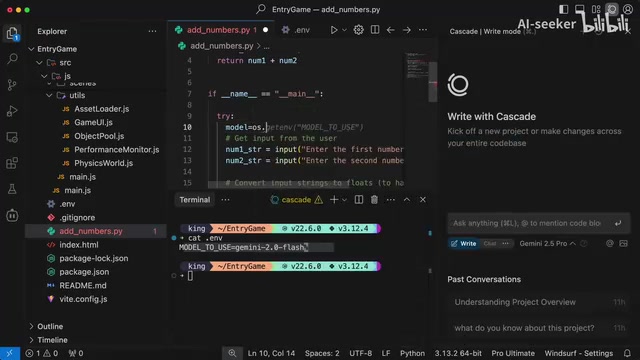Open .gitignore in explorer
The height and width of the screenshot is (360, 640).
click(77, 218)
